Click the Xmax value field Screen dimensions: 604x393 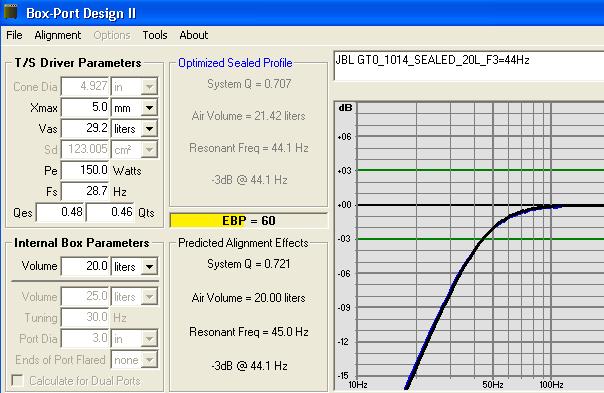tap(85, 107)
